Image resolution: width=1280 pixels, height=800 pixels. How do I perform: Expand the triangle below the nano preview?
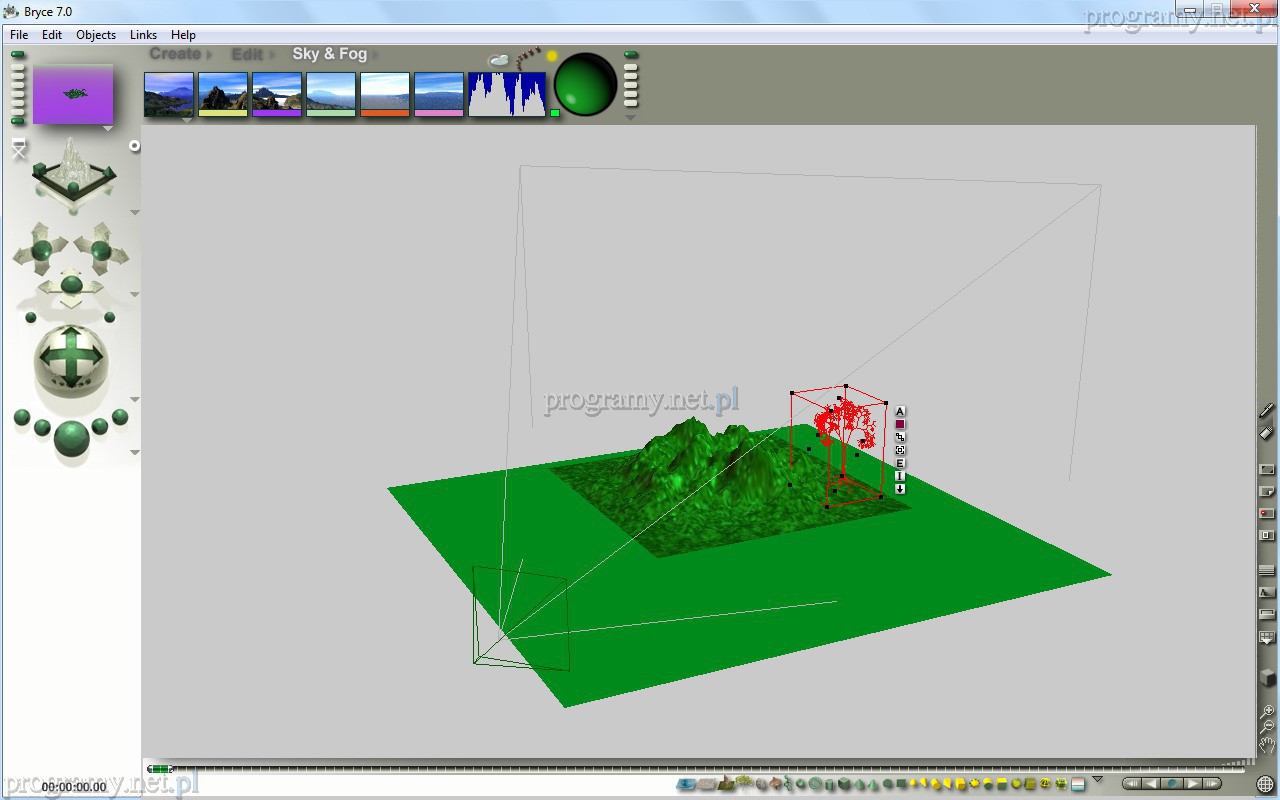click(x=107, y=129)
